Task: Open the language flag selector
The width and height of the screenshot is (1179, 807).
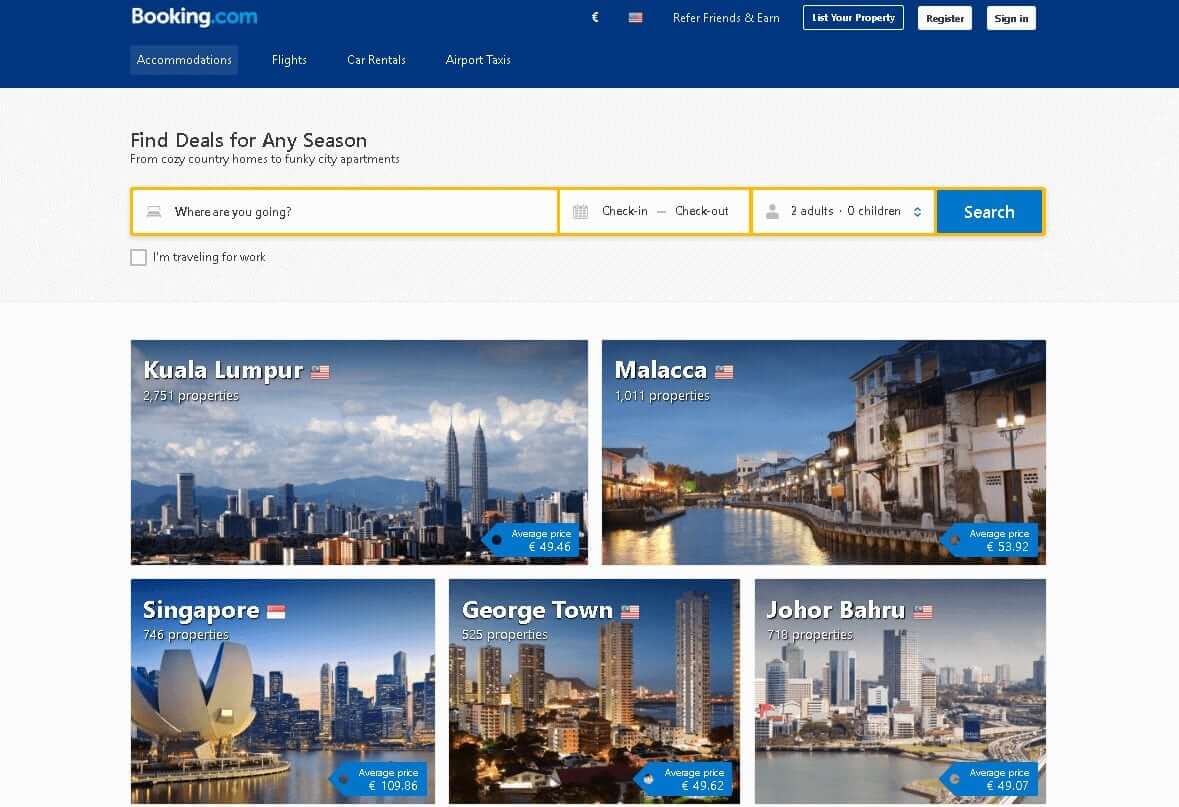Action: coord(635,17)
